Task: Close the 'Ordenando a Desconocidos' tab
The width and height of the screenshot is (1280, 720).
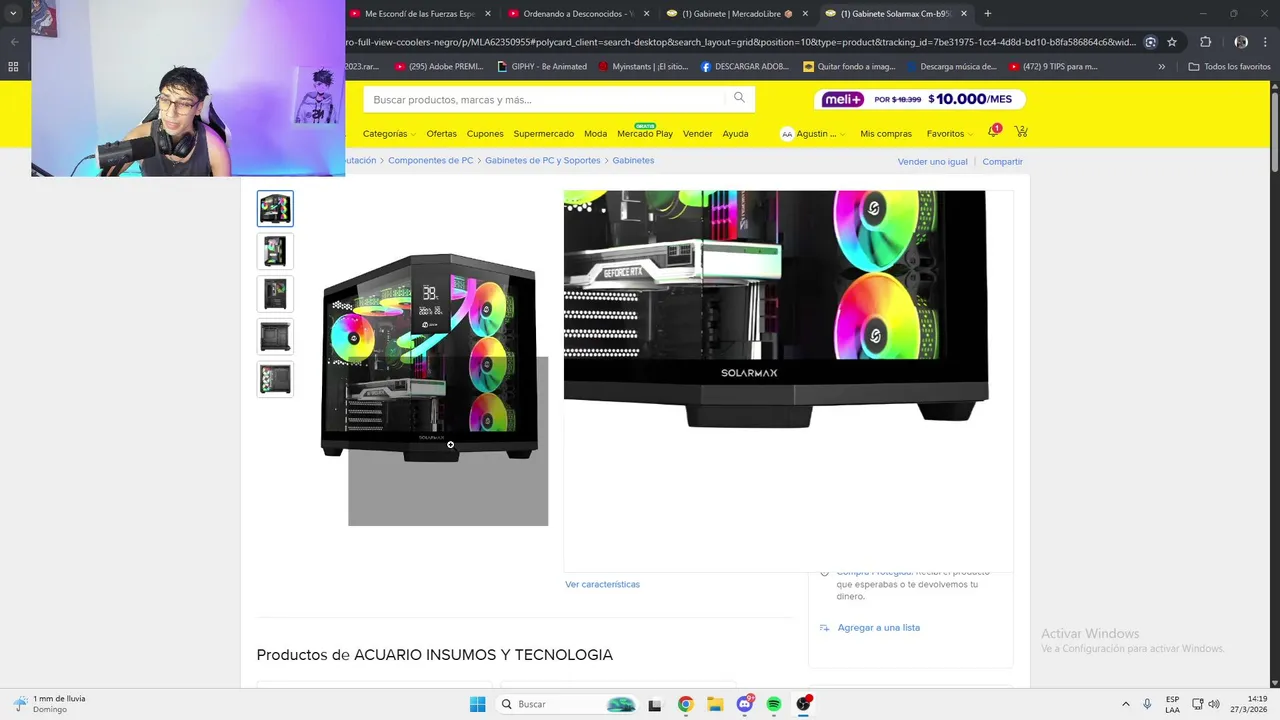Action: 646,14
